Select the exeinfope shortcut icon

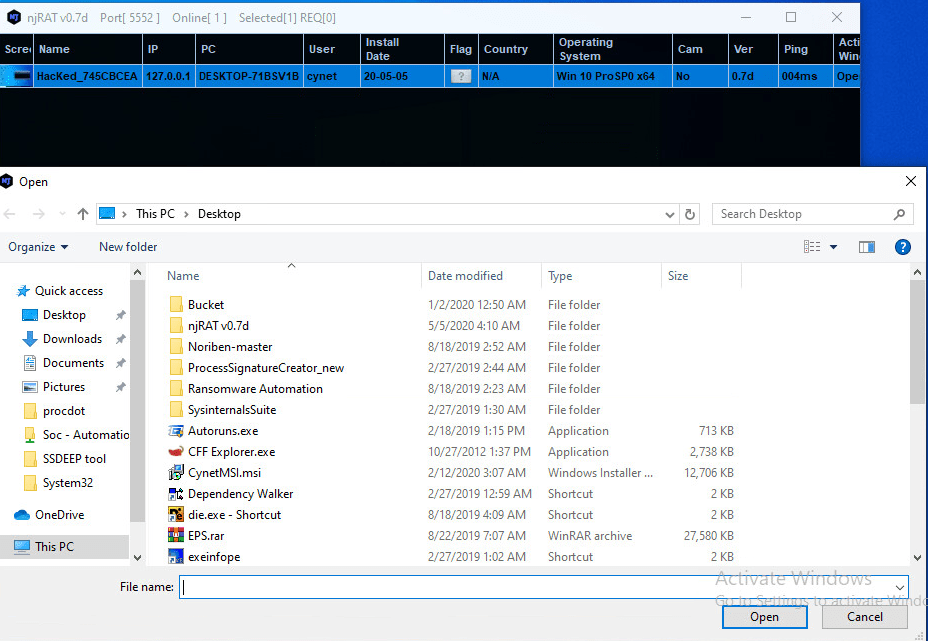click(x=176, y=557)
